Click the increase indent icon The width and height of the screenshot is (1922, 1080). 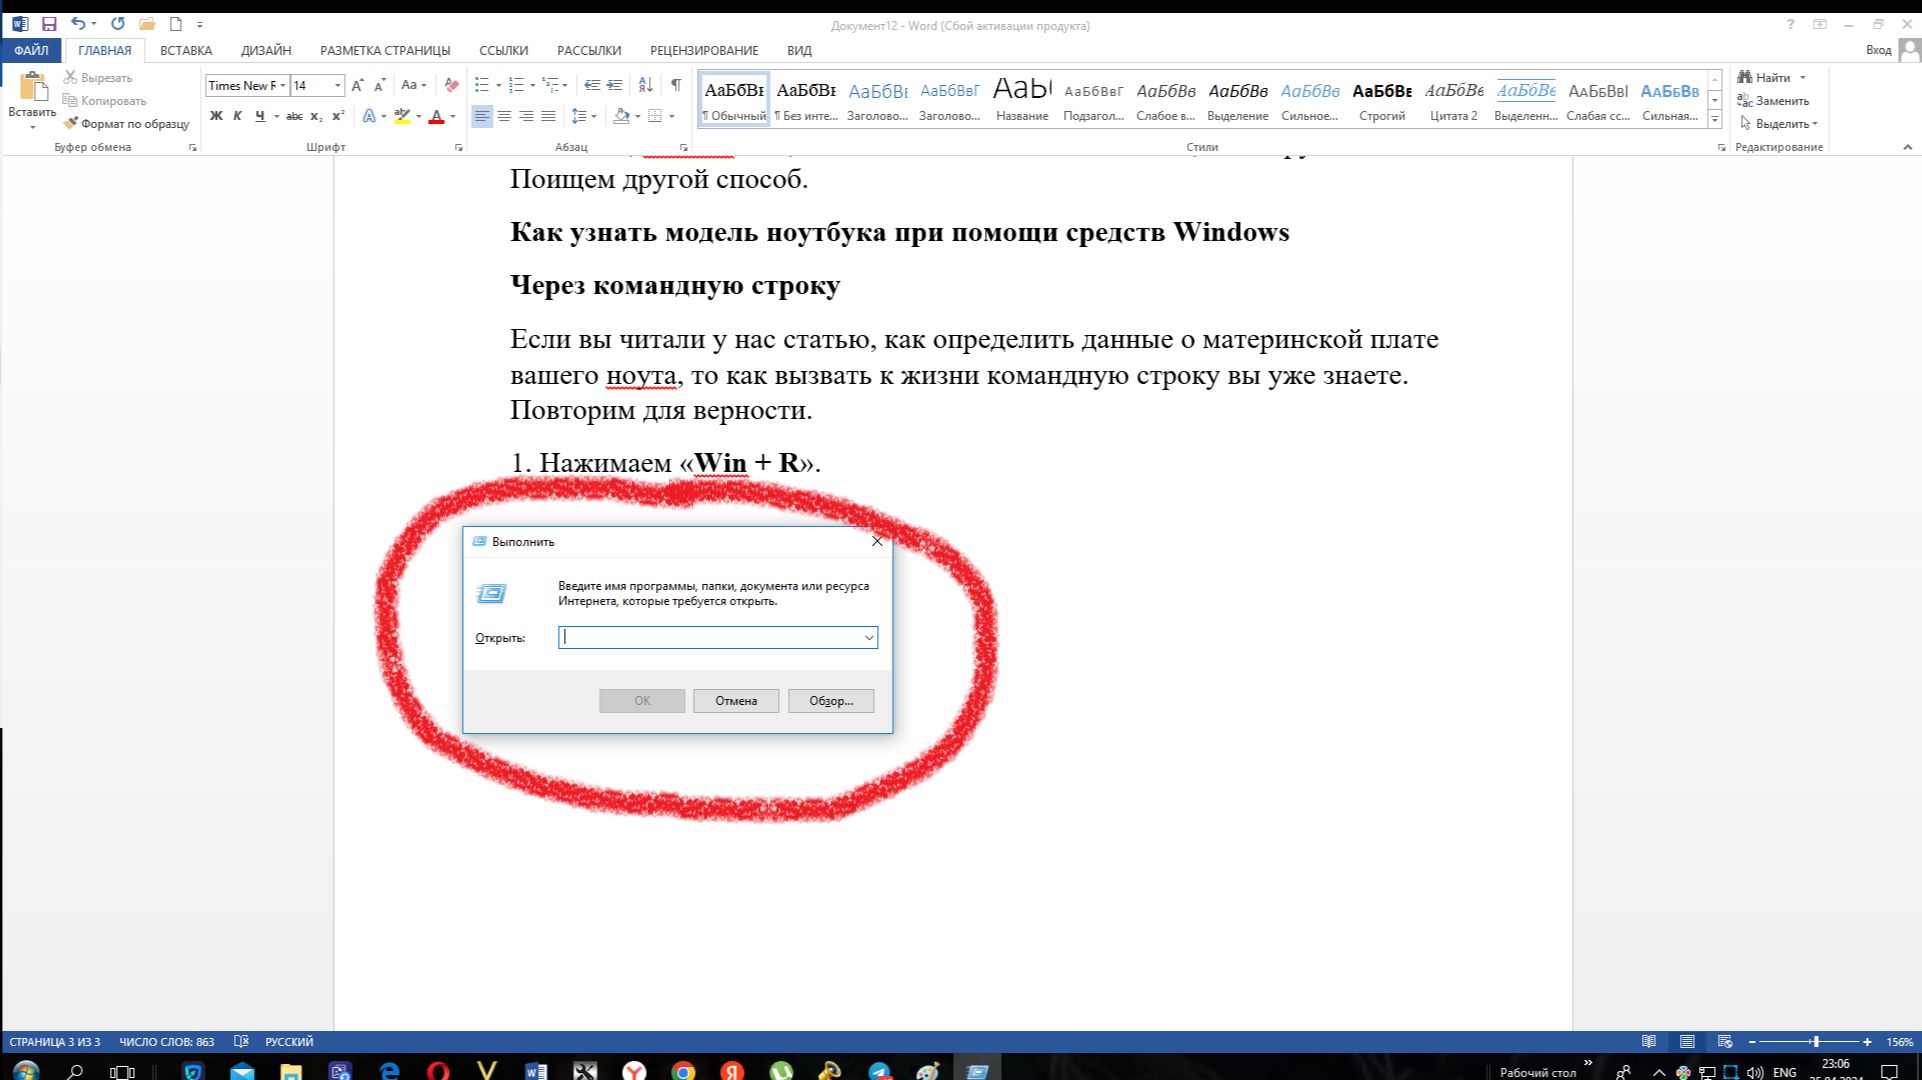[615, 85]
